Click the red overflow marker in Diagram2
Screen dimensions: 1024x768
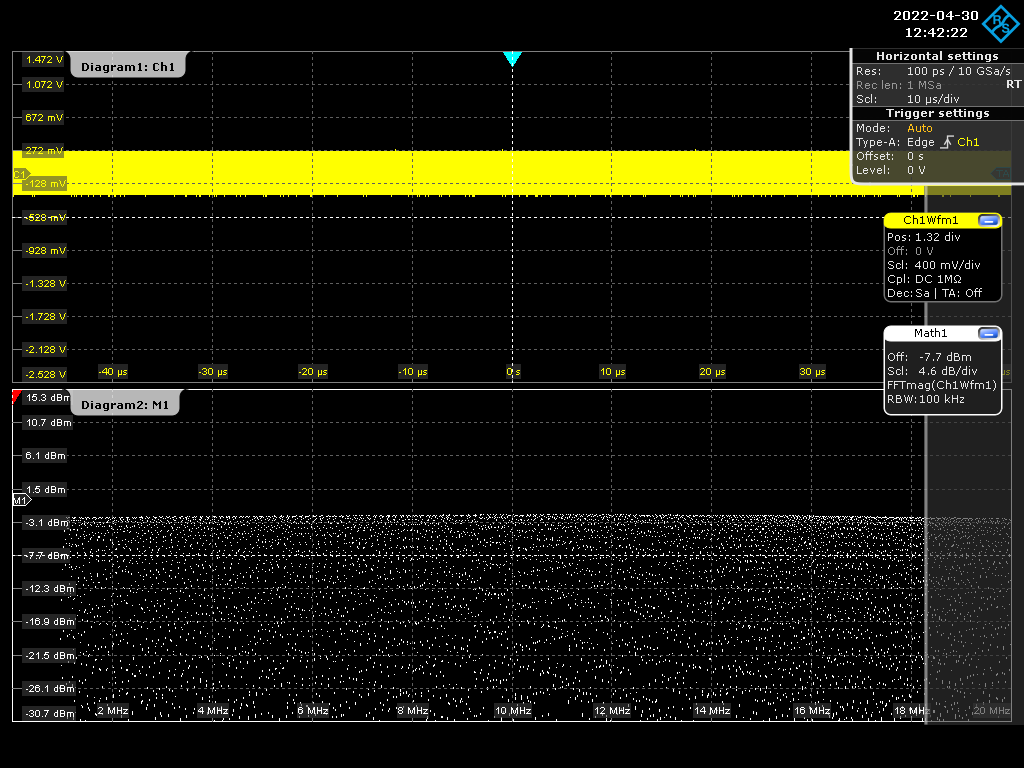click(x=16, y=396)
